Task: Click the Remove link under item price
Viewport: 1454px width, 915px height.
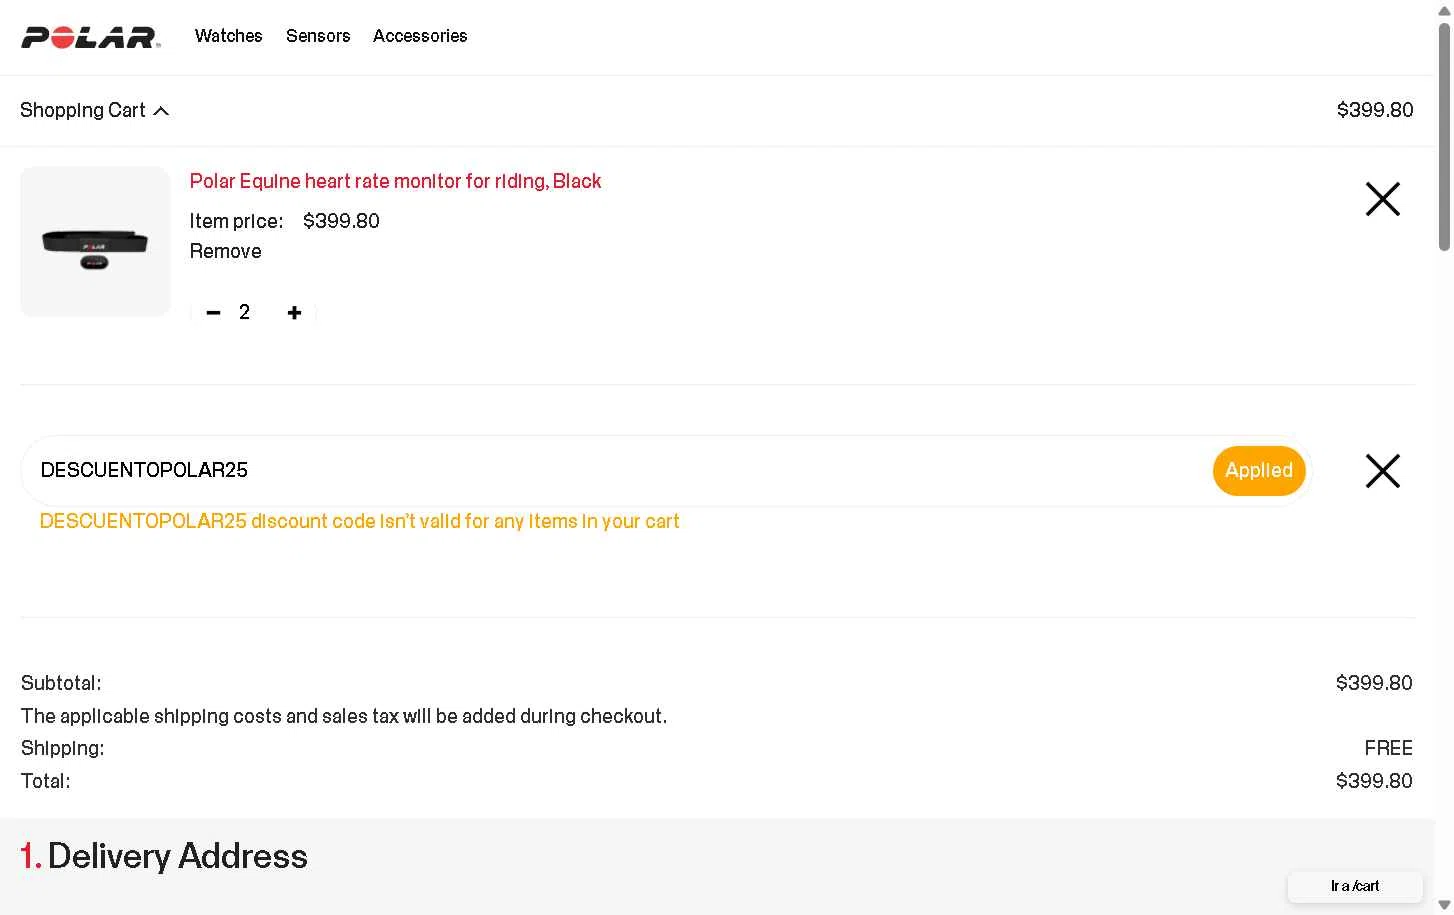Action: [x=225, y=251]
